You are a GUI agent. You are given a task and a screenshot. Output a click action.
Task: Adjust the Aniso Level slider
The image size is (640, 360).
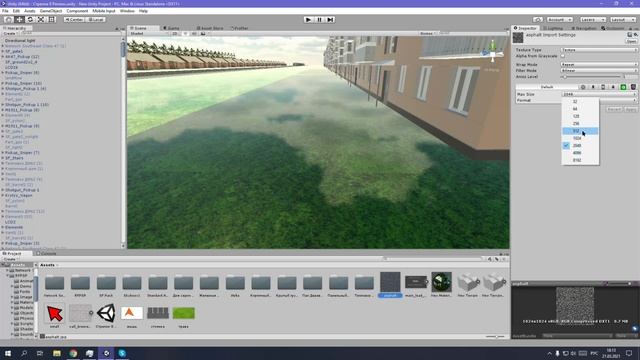point(591,77)
